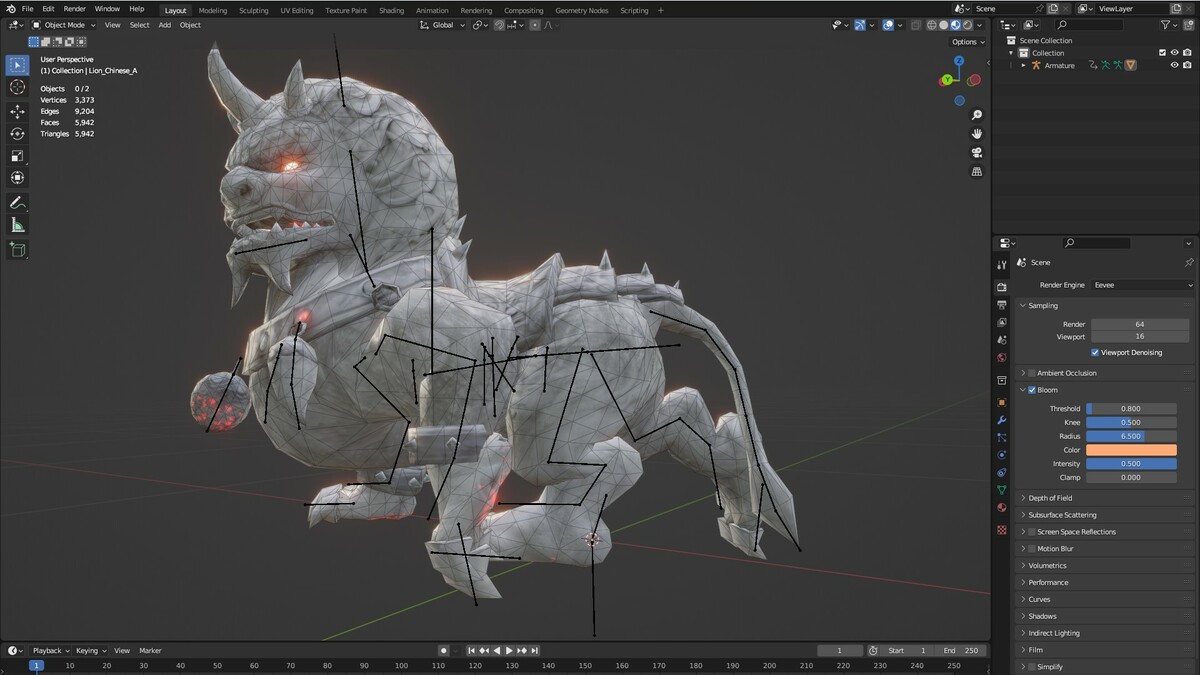Open the Object Mode dropdown
Viewport: 1200px width, 675px height.
(x=64, y=25)
